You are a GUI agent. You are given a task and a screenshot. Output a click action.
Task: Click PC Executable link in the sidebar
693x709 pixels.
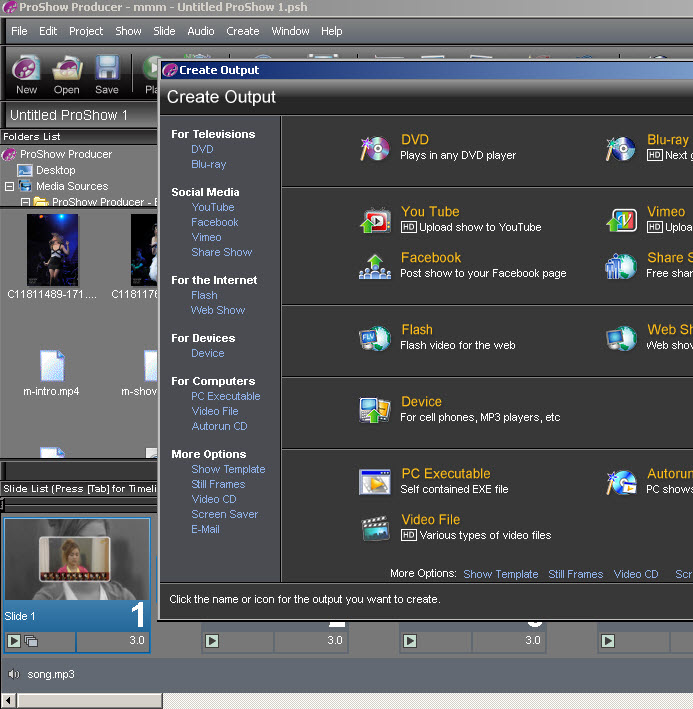[x=226, y=396]
